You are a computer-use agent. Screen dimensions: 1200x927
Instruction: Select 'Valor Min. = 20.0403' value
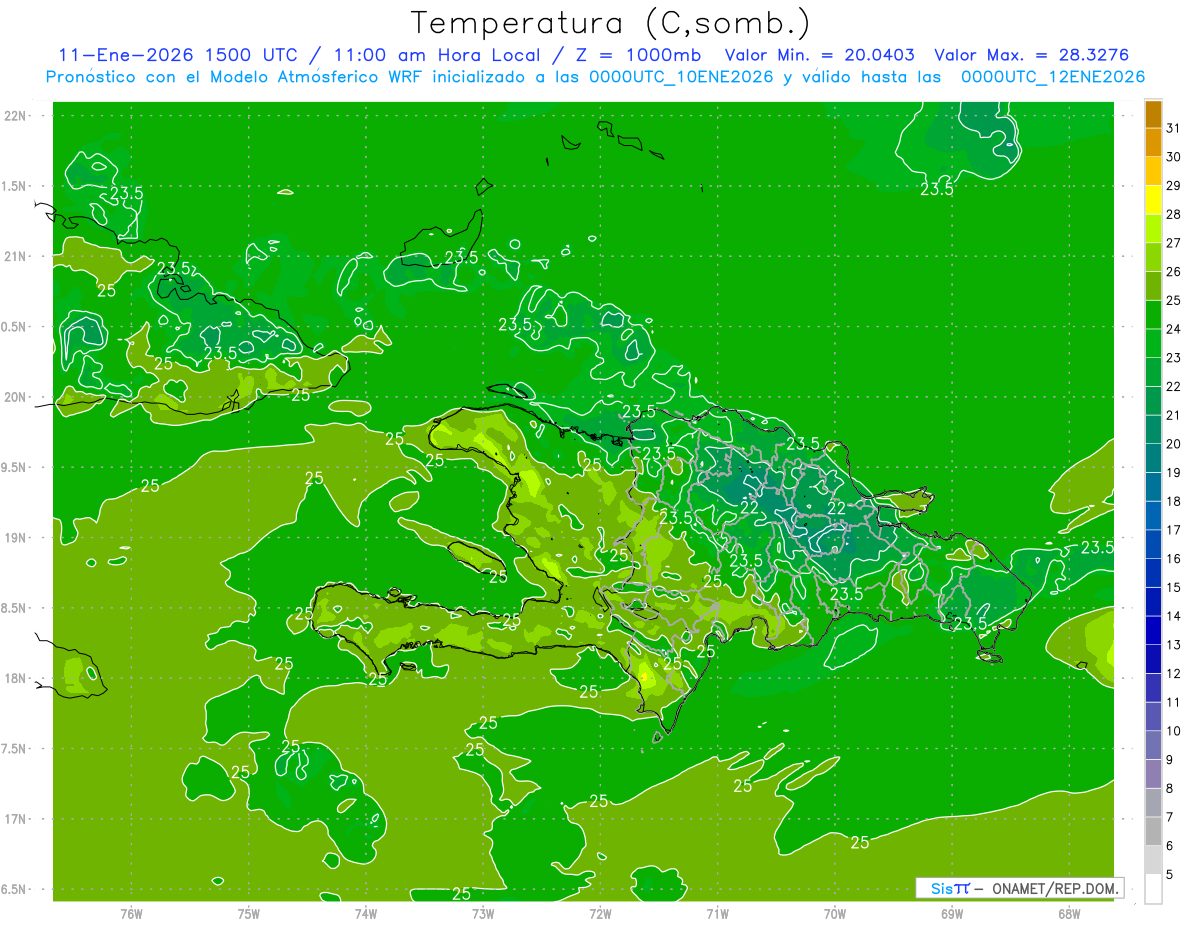pyautogui.click(x=820, y=55)
